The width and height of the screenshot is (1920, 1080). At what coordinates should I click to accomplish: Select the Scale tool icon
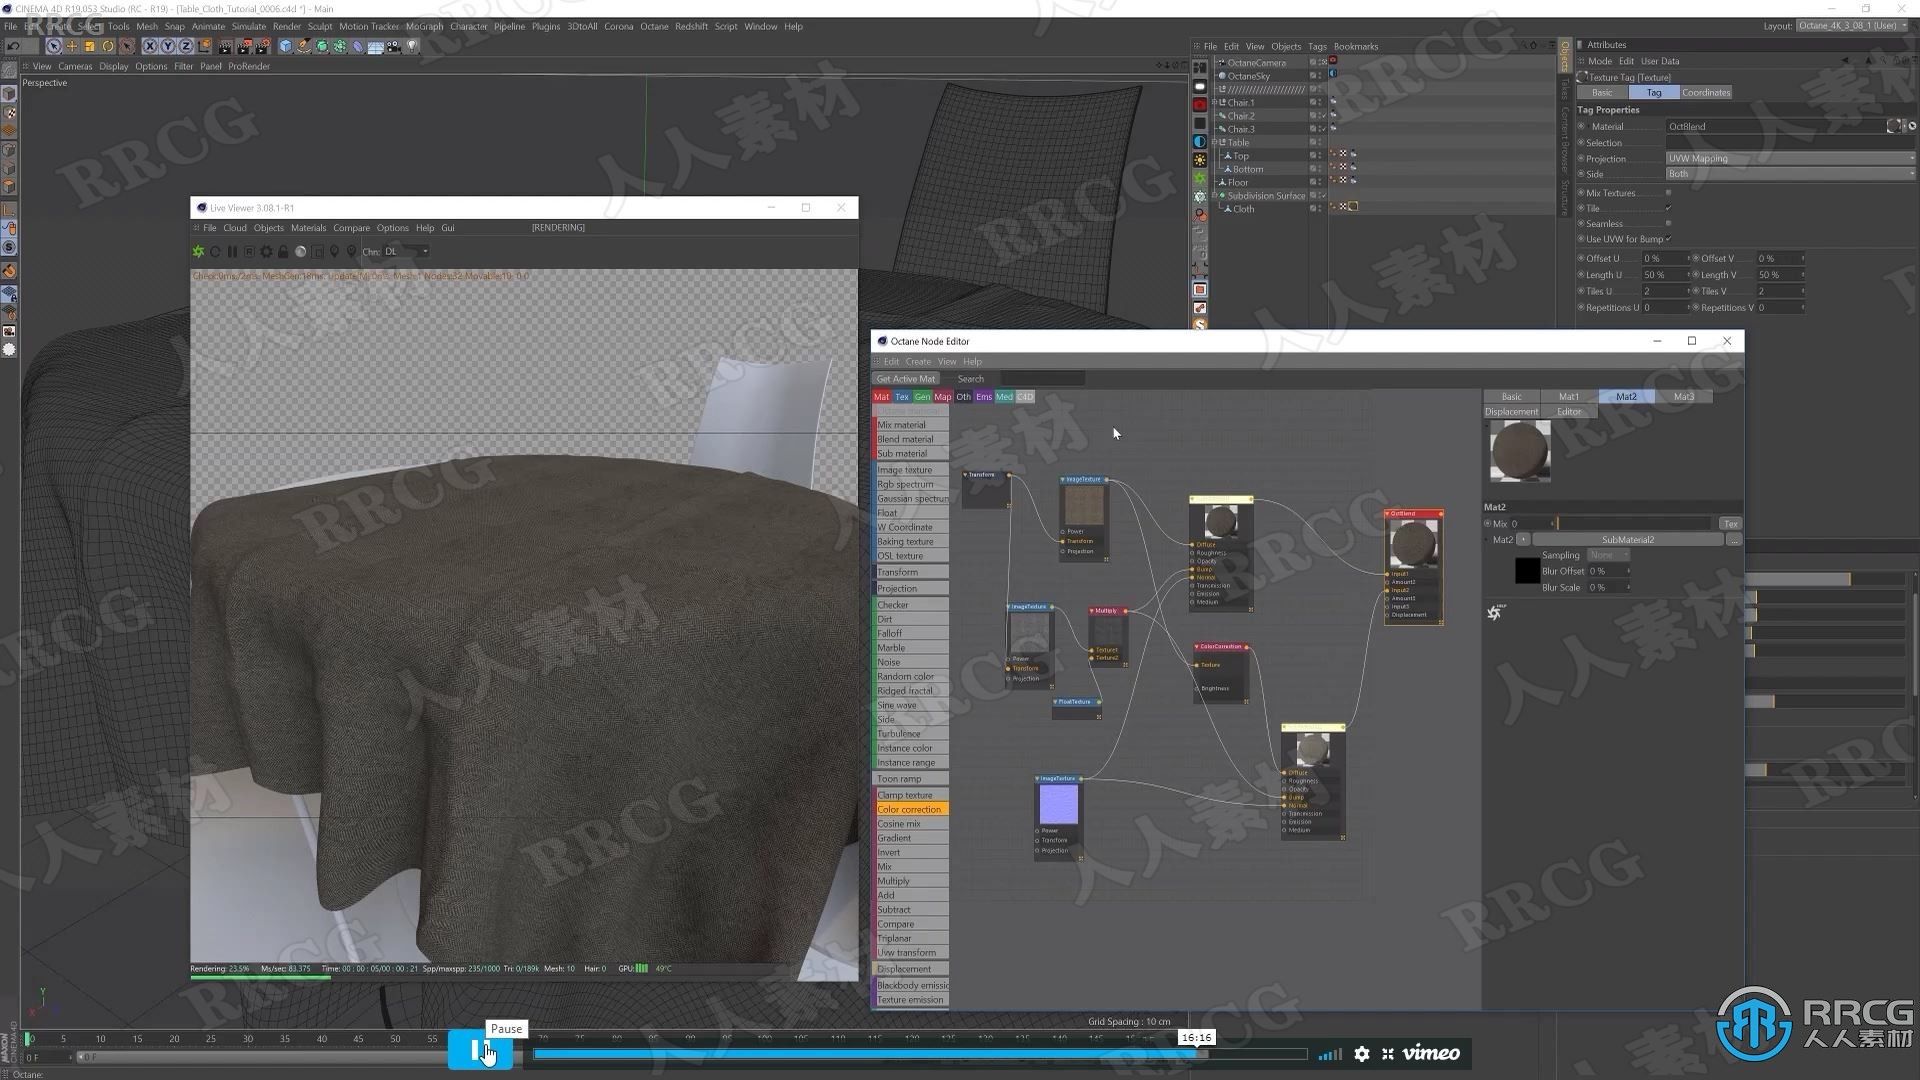coord(90,46)
